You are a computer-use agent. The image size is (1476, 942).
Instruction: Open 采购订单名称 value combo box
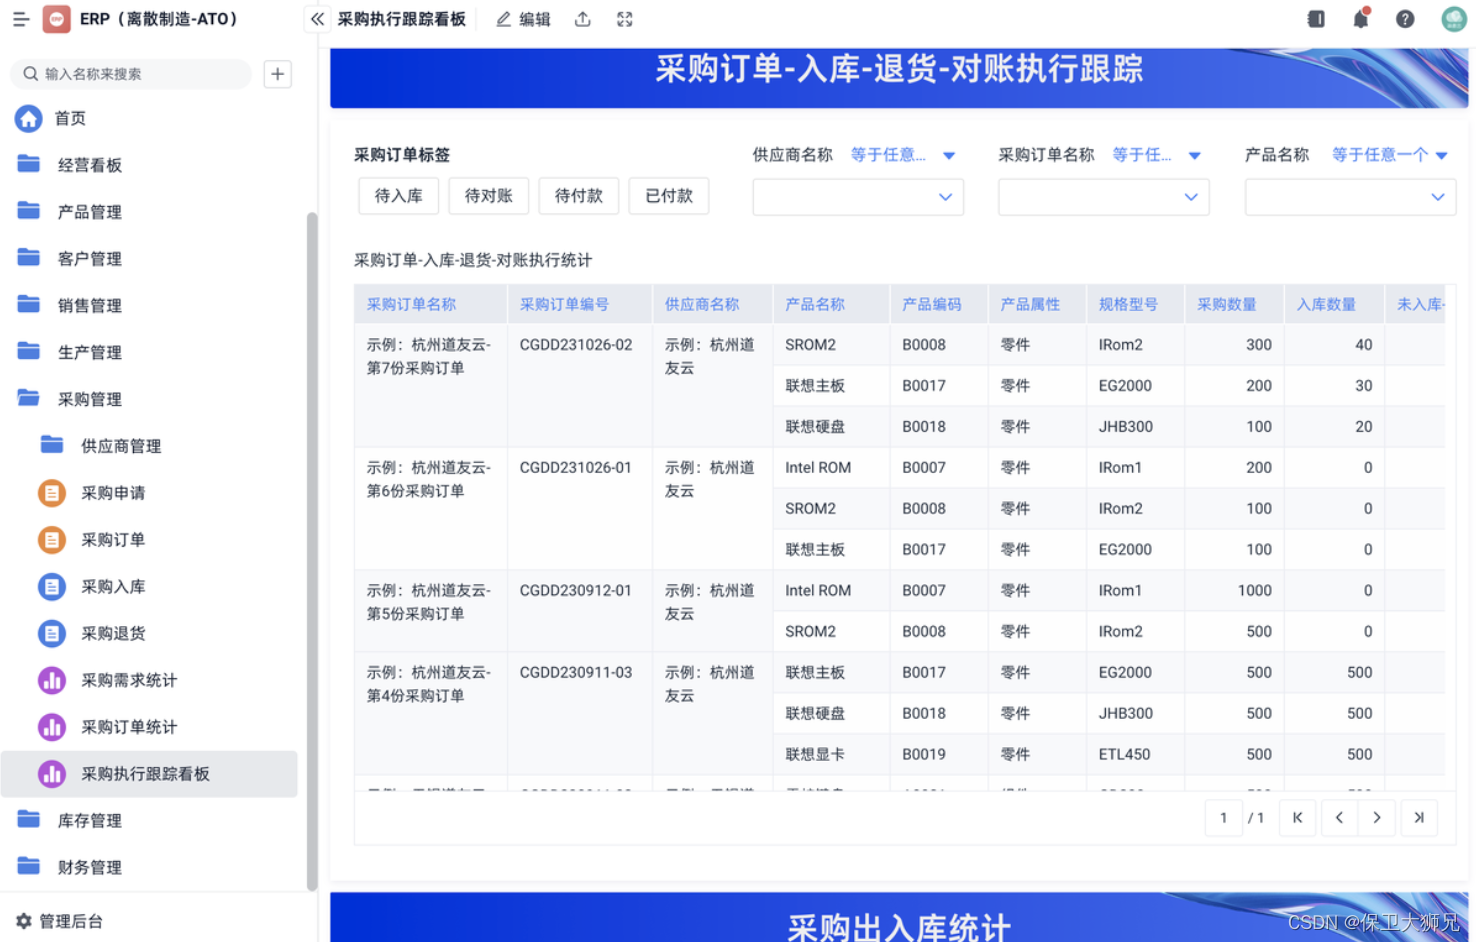(x=1104, y=197)
